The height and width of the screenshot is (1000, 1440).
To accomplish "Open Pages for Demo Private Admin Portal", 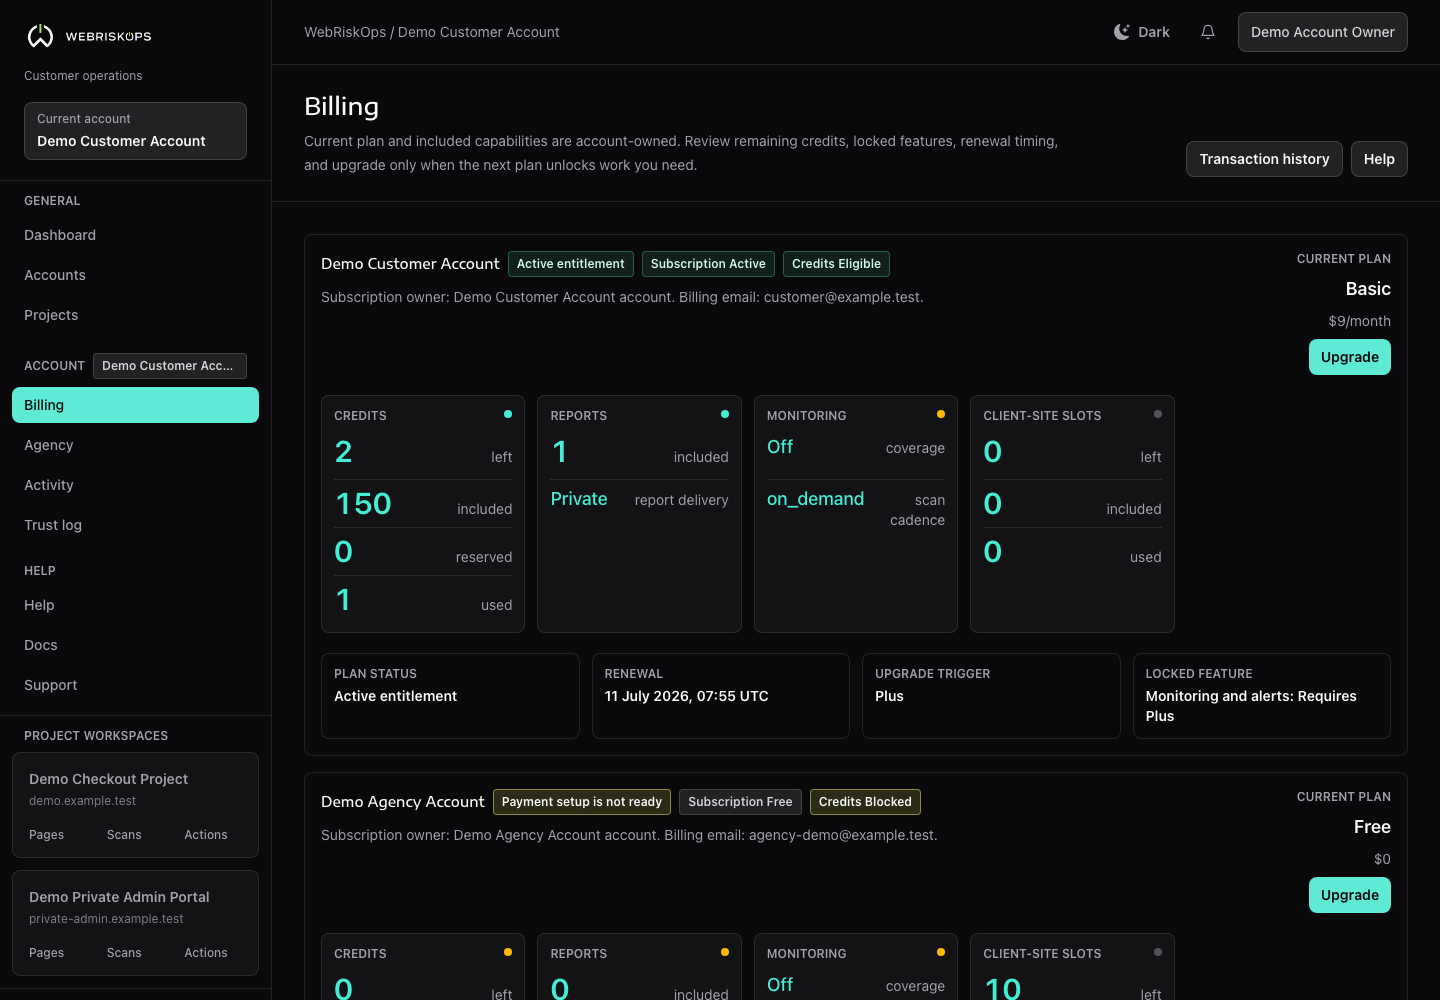I will [x=46, y=953].
